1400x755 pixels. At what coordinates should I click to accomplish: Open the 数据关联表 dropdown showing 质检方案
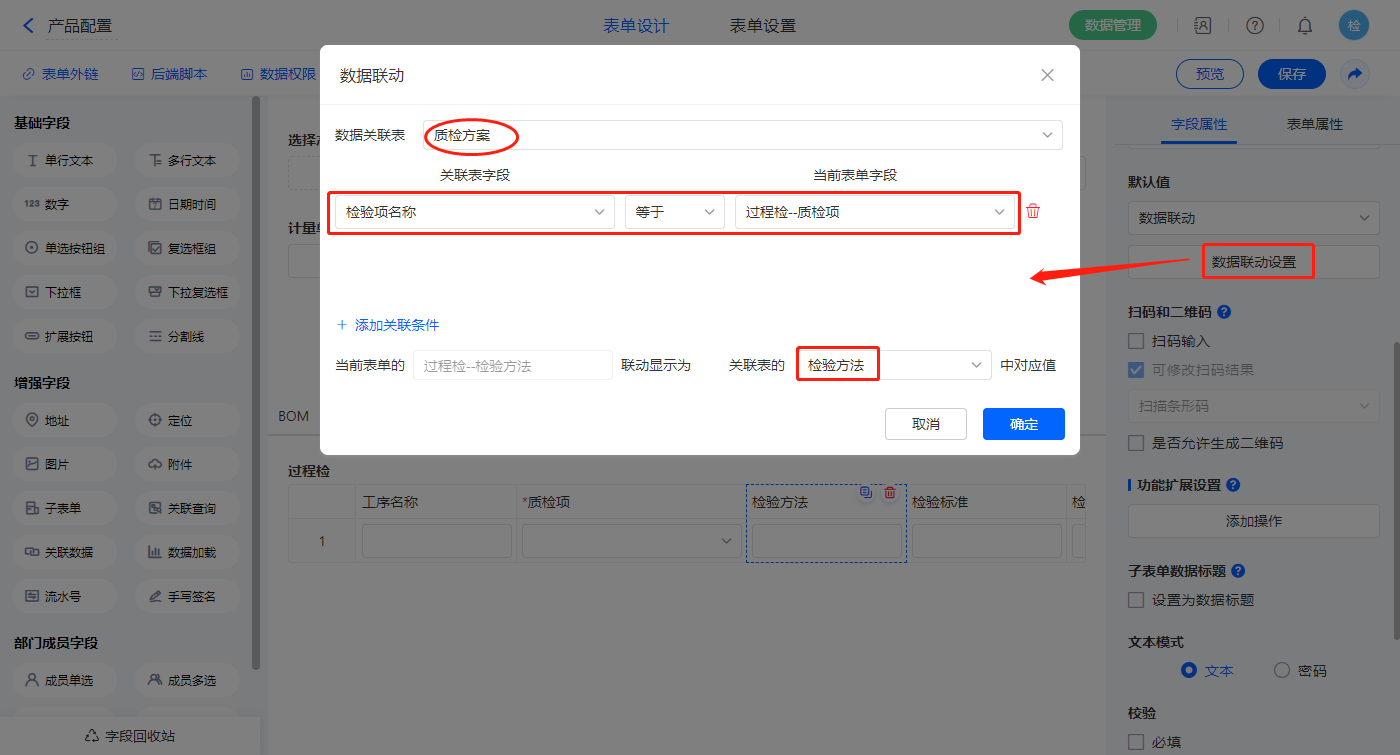(x=742, y=135)
